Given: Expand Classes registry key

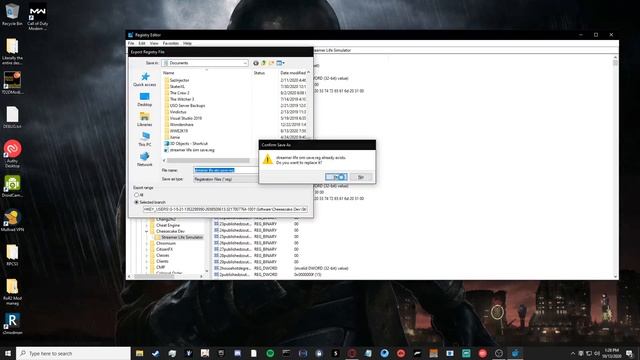Looking at the screenshot, I should coord(147,255).
